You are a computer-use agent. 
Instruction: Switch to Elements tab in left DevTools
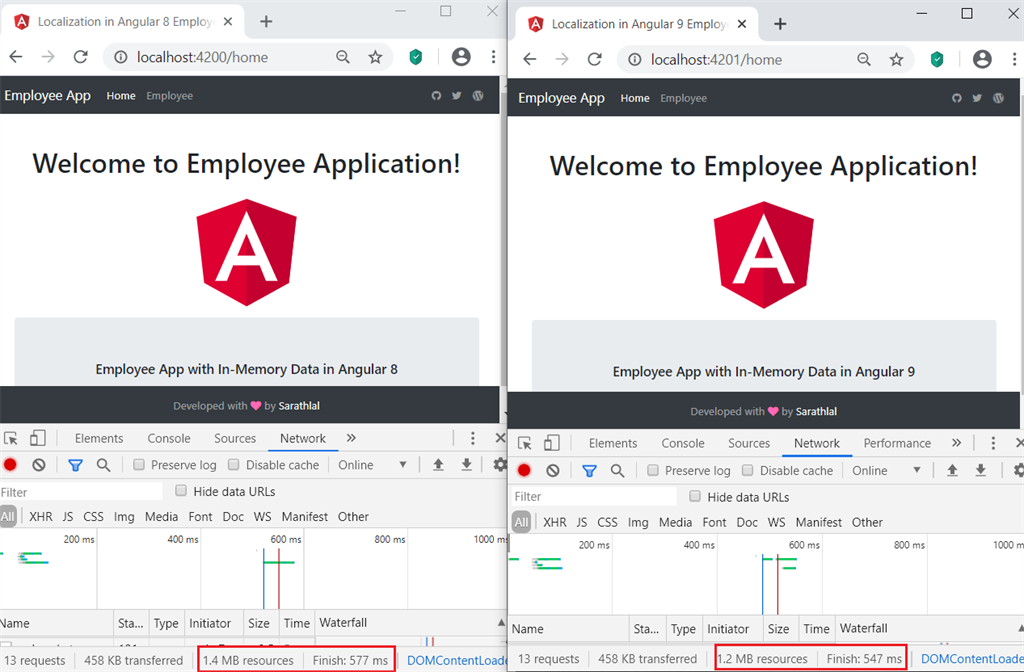99,438
